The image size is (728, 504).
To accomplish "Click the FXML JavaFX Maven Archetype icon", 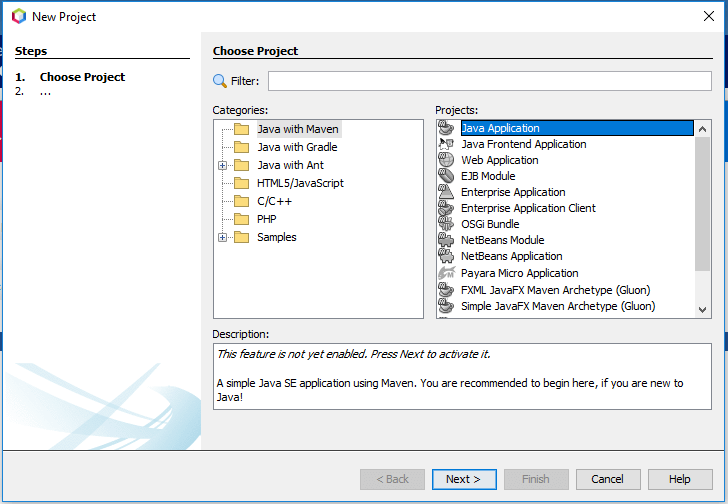I will pos(446,290).
